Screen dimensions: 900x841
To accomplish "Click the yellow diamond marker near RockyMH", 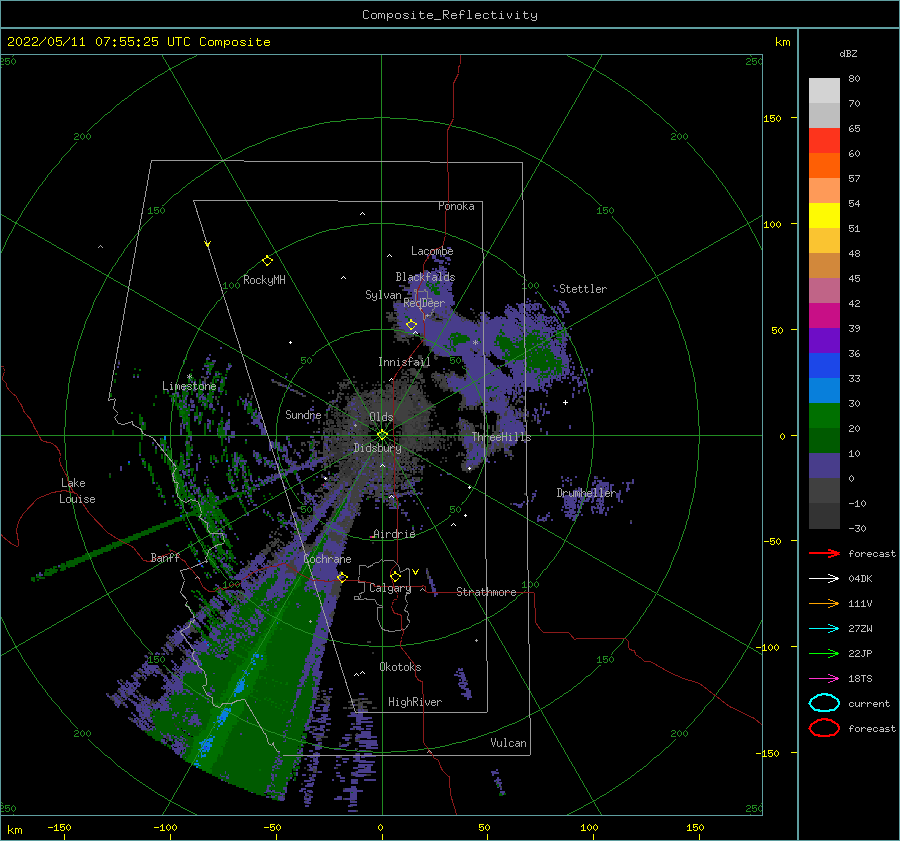I will click(x=267, y=261).
